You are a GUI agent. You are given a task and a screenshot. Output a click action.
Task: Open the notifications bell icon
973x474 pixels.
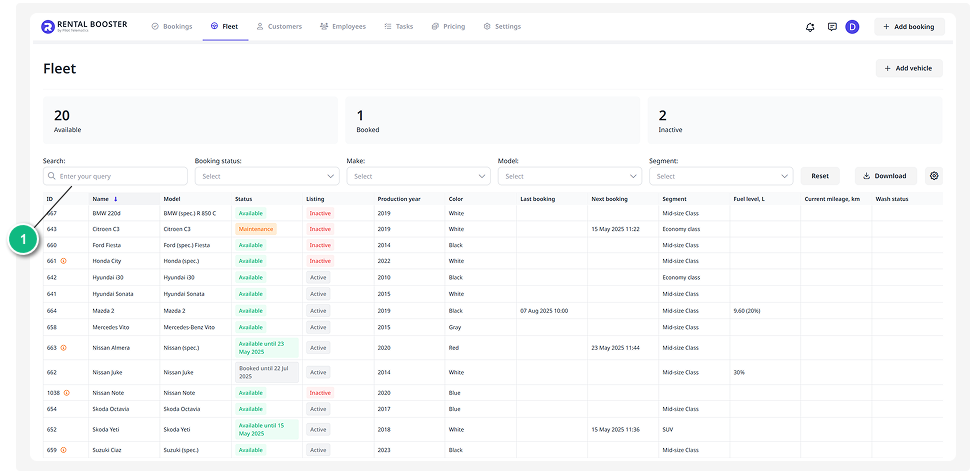point(810,27)
